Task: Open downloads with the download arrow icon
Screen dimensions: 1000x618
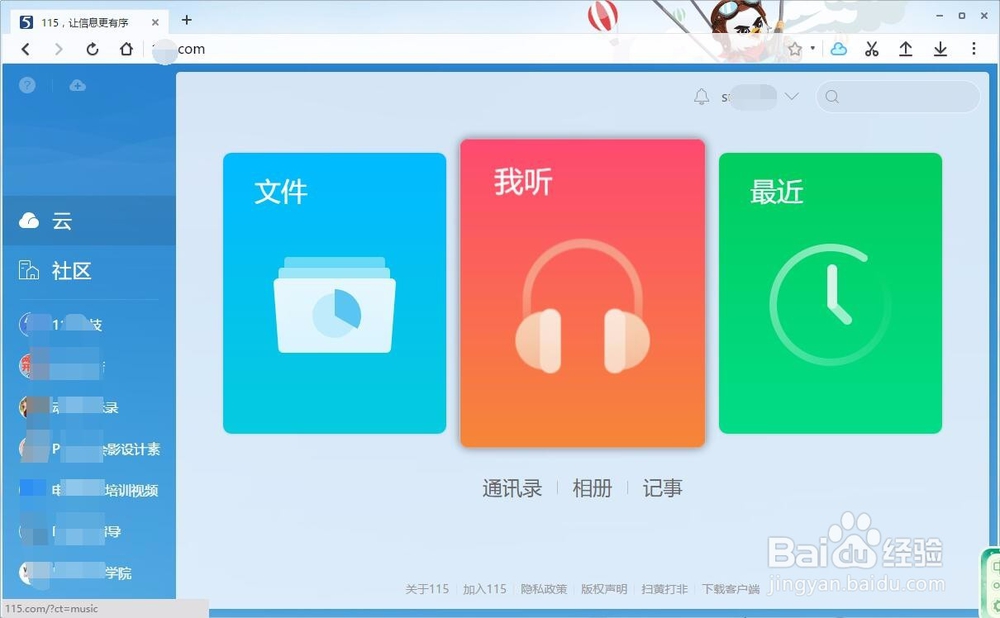Action: pos(940,49)
